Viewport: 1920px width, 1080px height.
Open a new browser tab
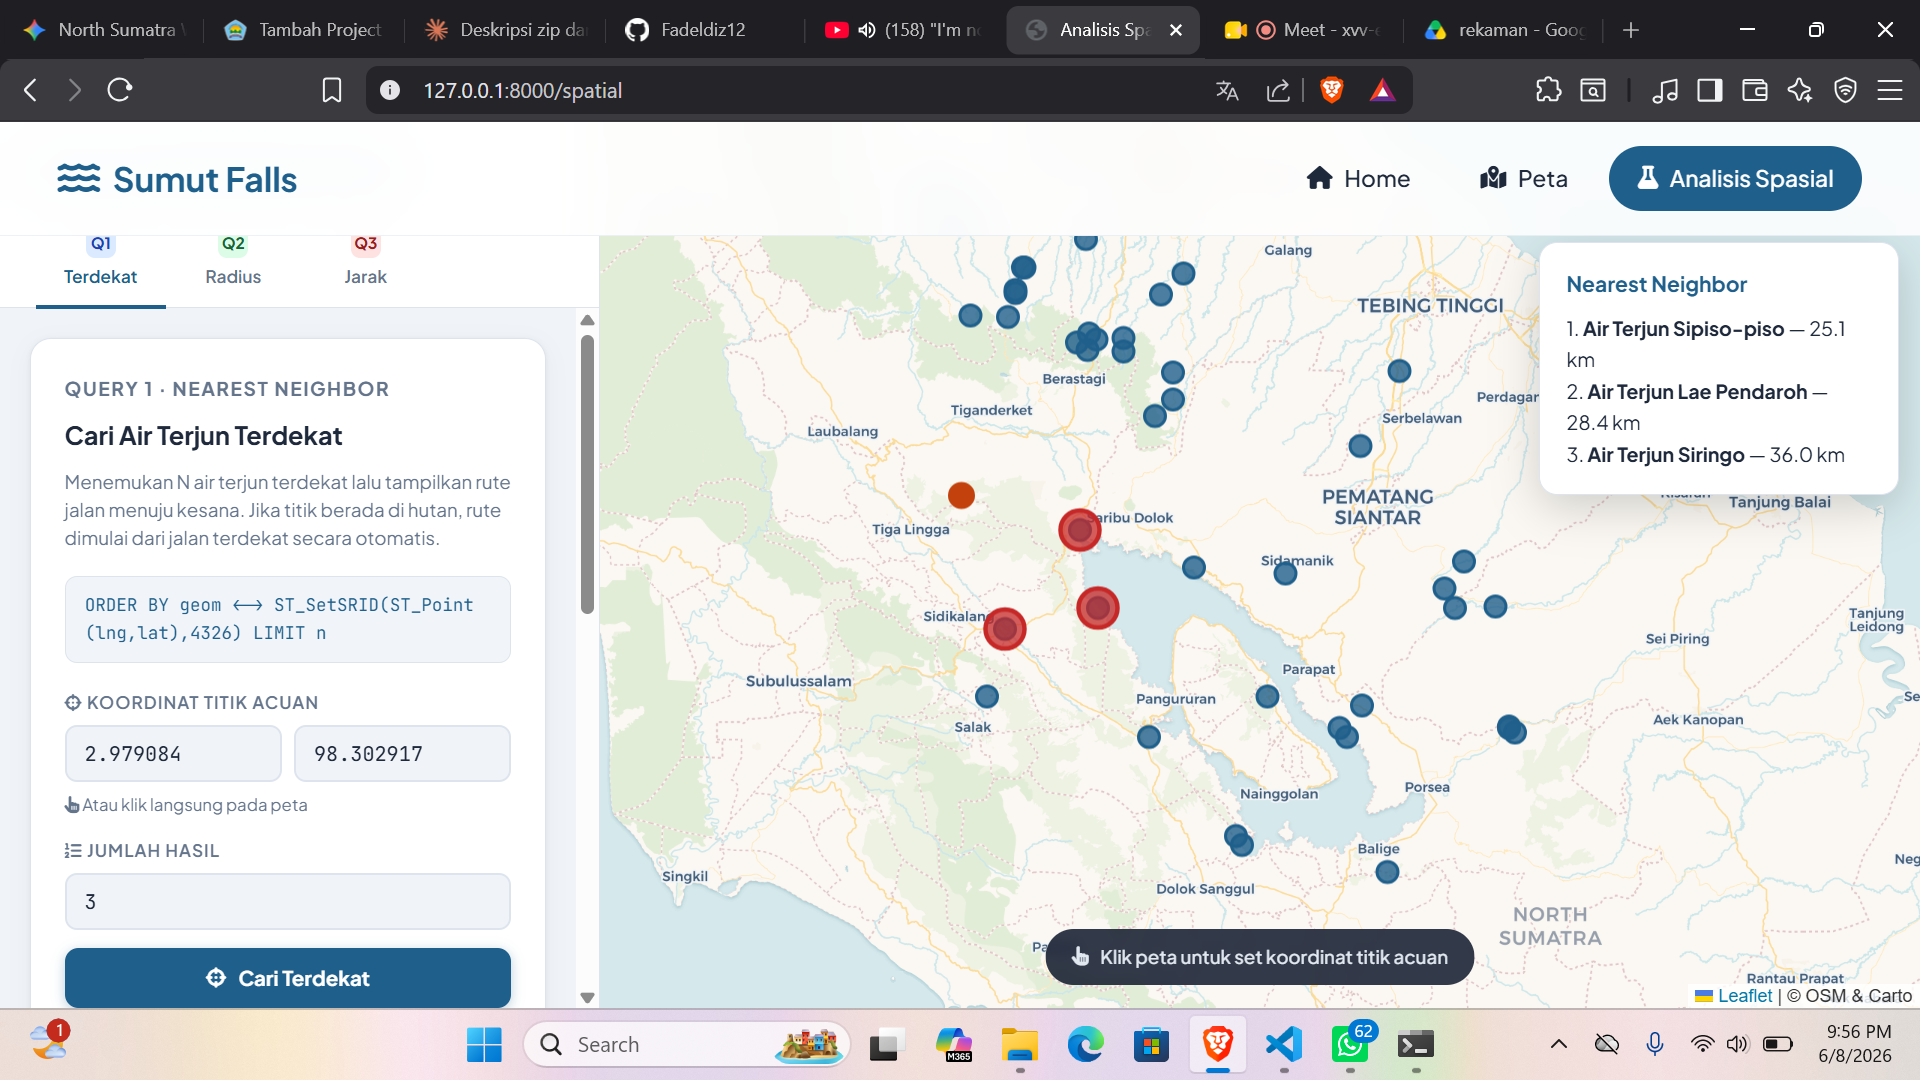tap(1631, 30)
